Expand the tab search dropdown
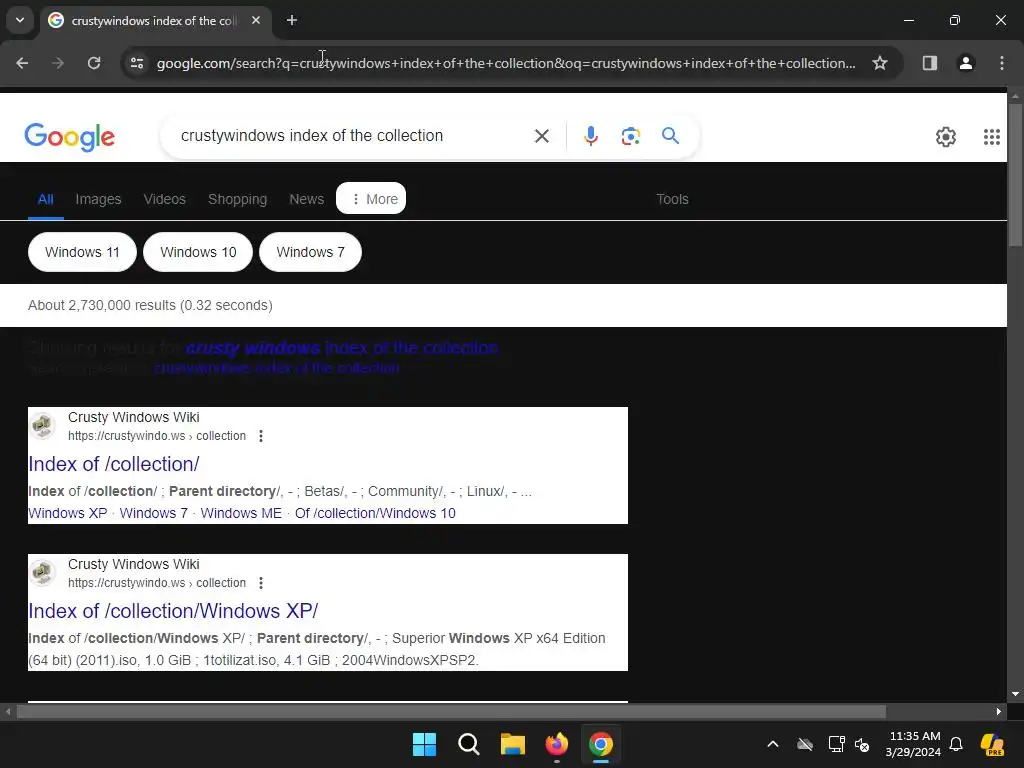 point(20,20)
